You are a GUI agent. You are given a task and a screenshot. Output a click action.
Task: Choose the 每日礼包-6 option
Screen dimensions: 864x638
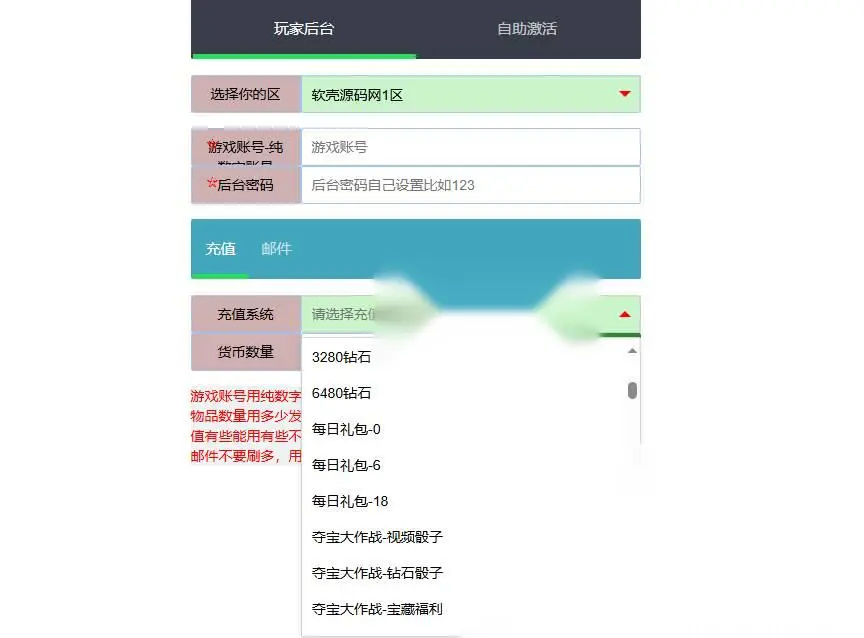(x=471, y=465)
